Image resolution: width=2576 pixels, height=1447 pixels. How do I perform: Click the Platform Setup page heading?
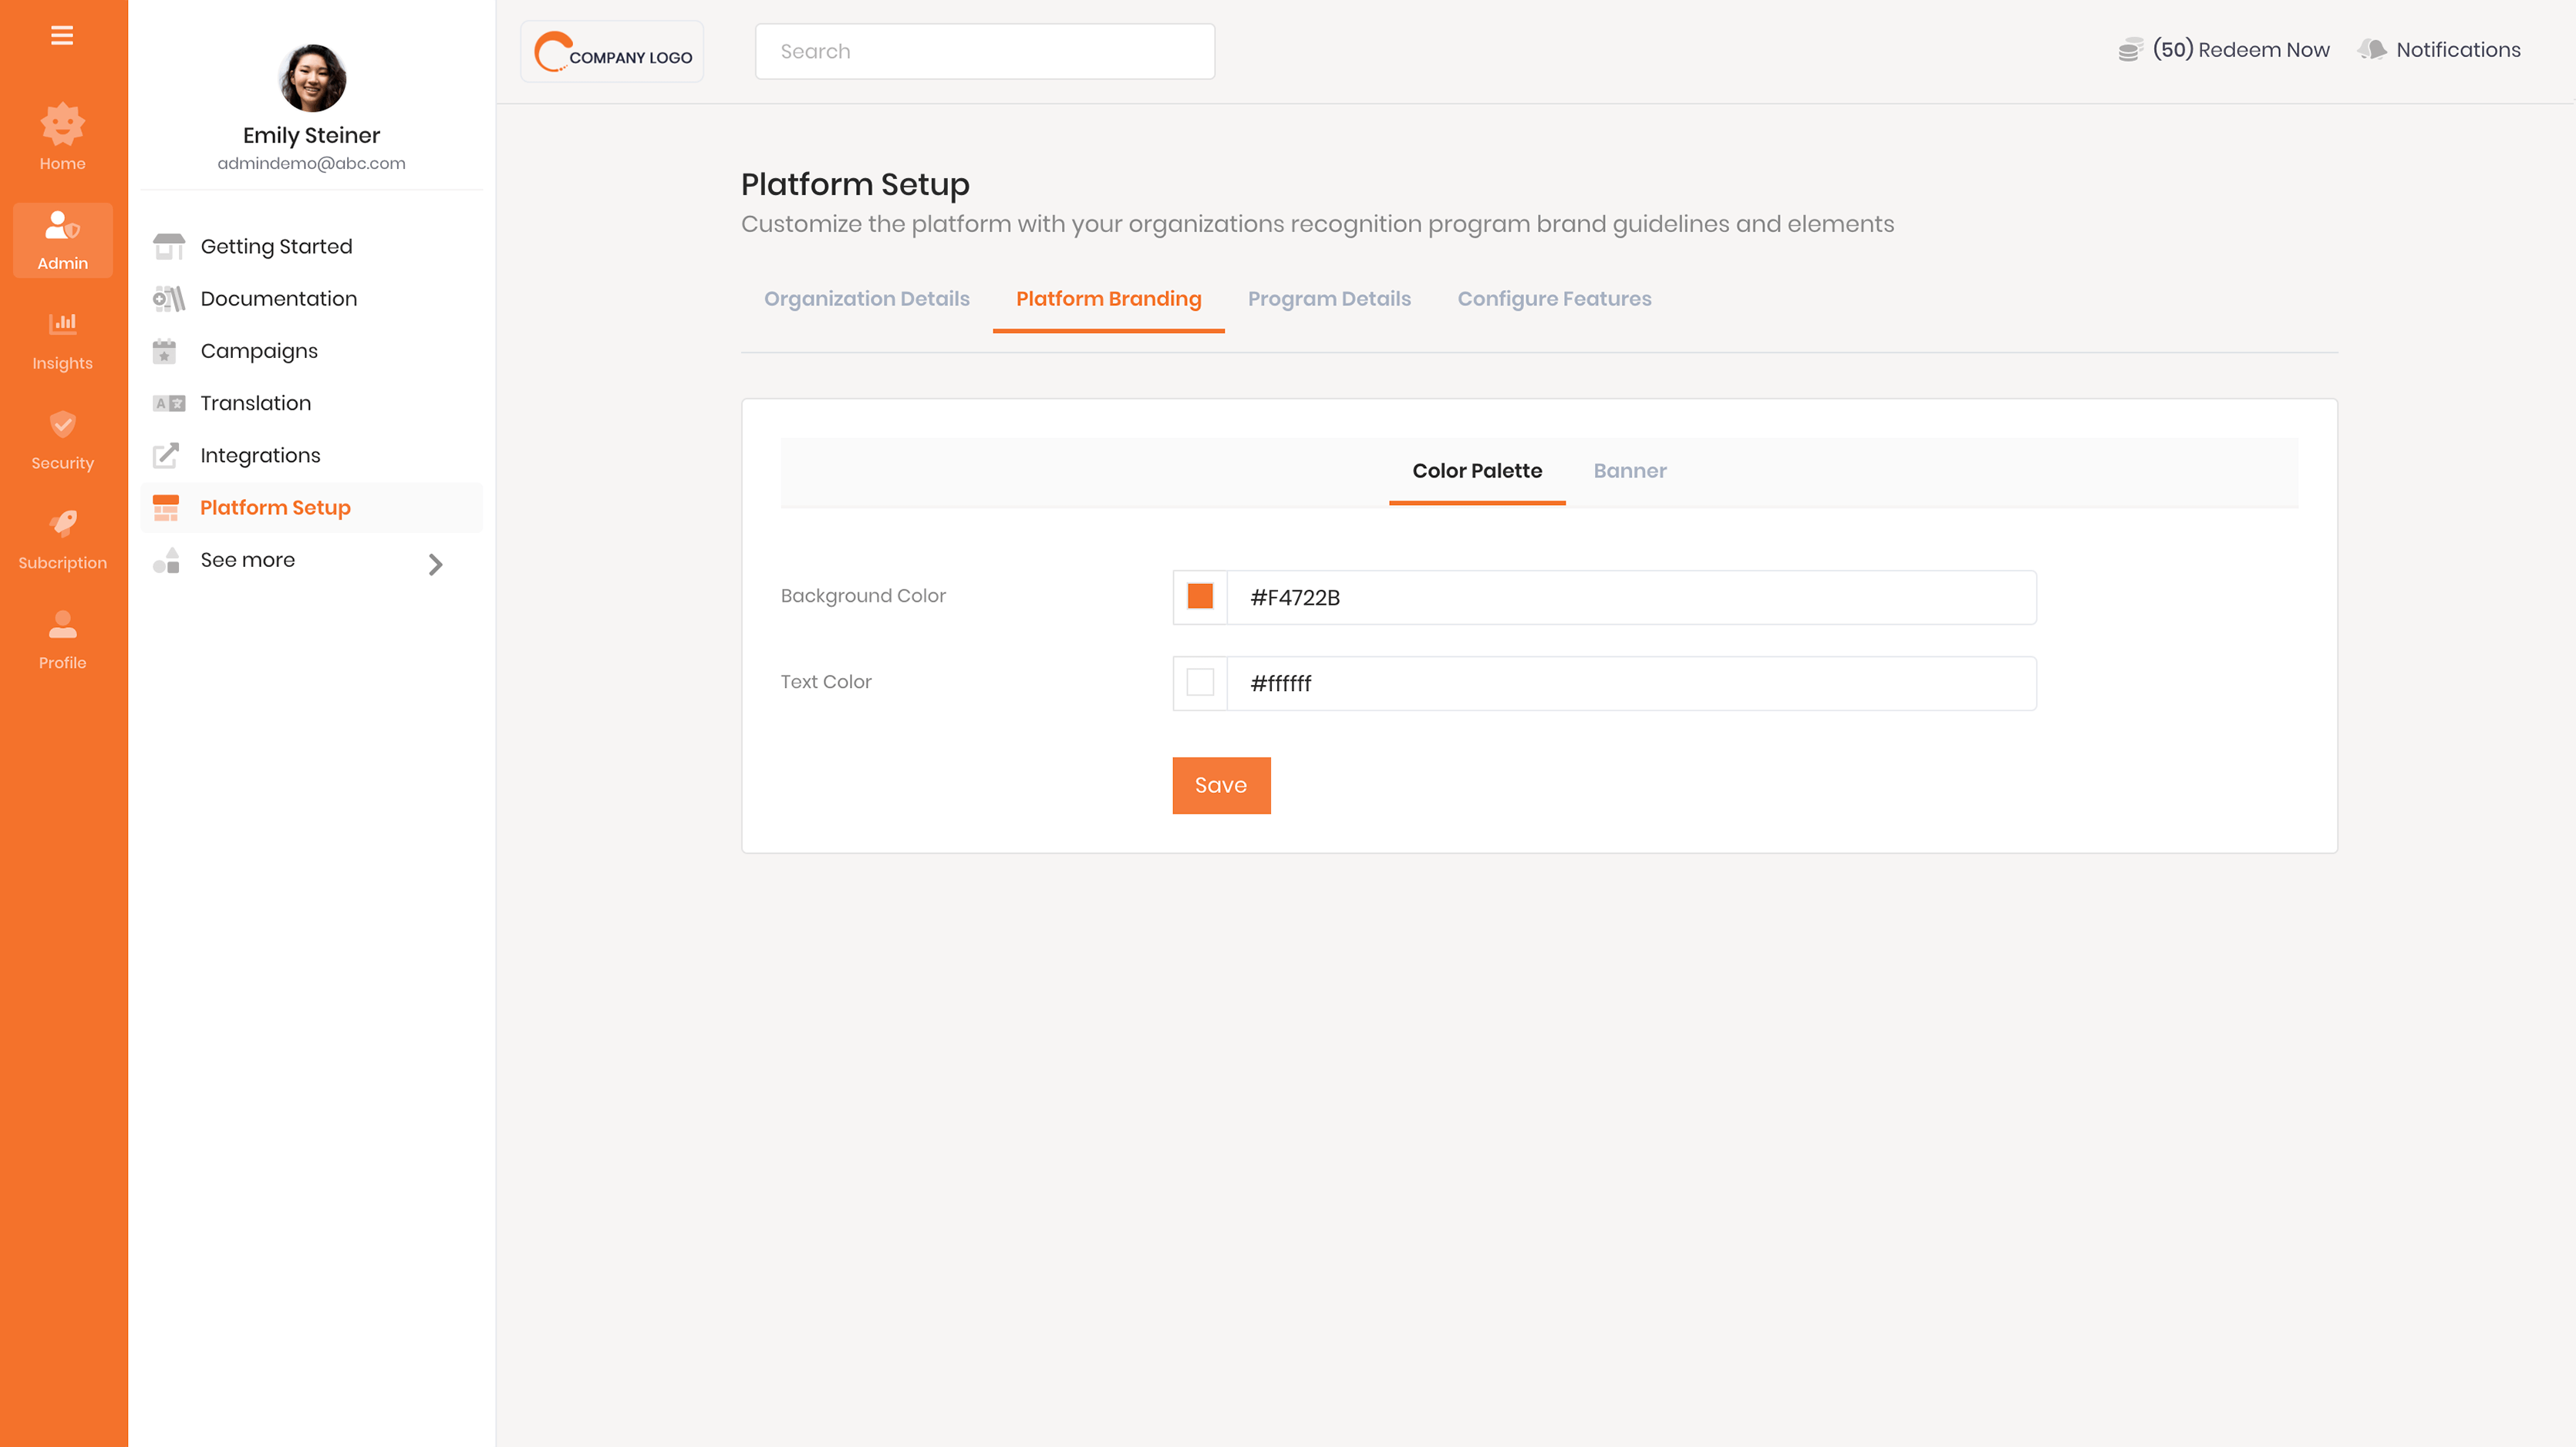[855, 184]
